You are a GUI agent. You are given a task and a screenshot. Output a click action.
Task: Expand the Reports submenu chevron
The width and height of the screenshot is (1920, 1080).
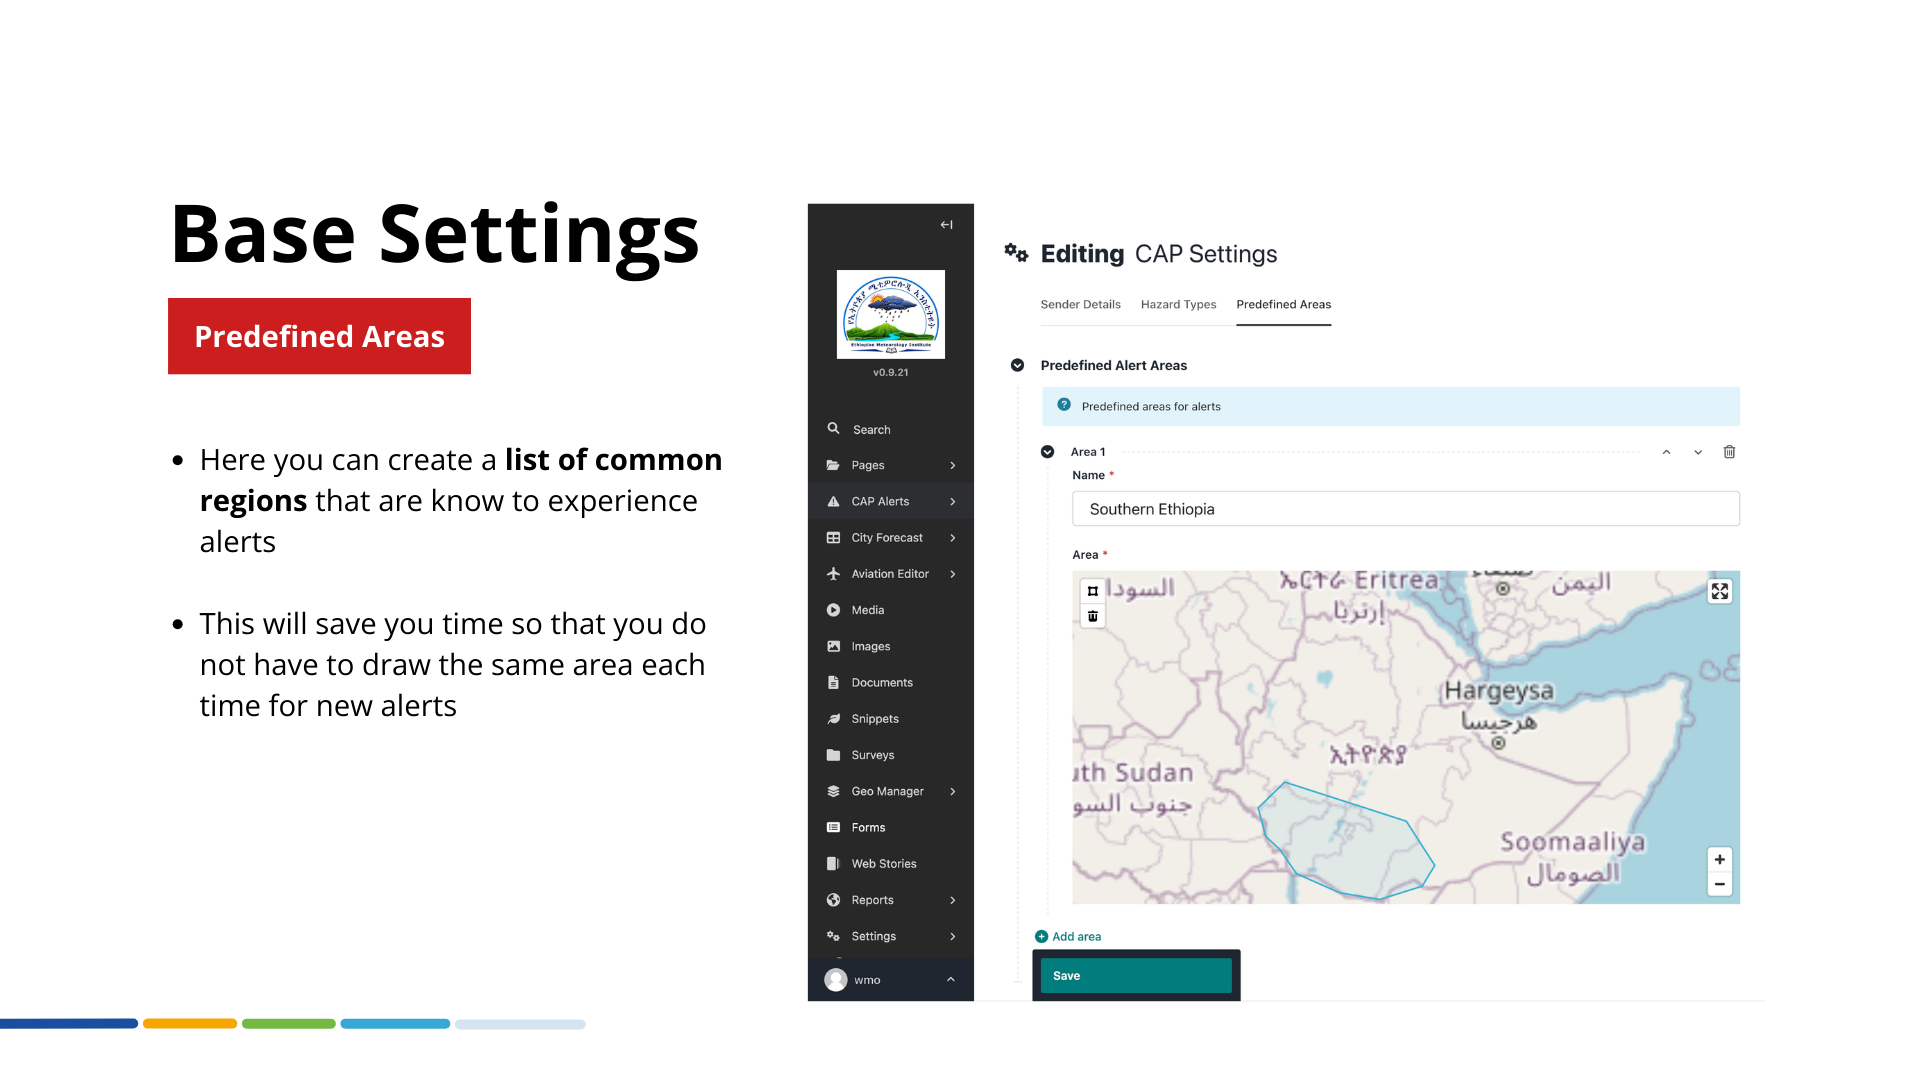click(x=953, y=900)
